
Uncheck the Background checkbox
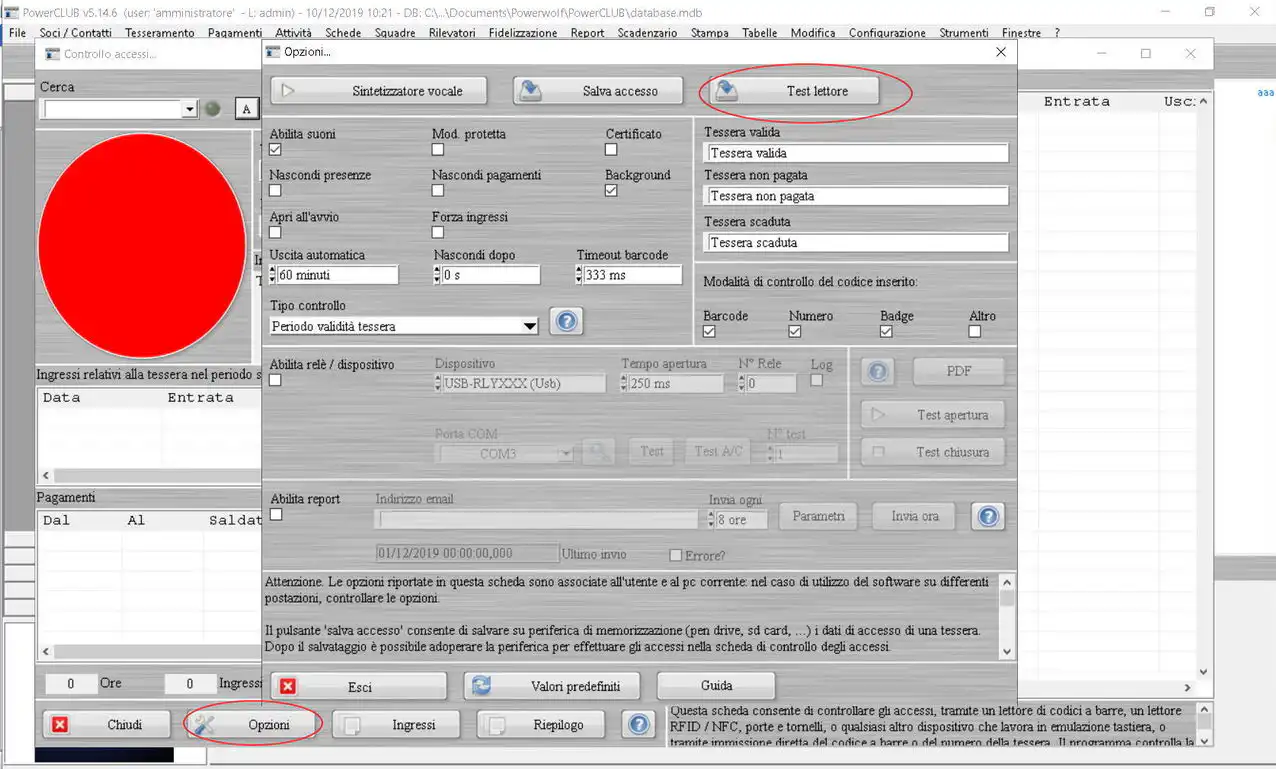[611, 191]
